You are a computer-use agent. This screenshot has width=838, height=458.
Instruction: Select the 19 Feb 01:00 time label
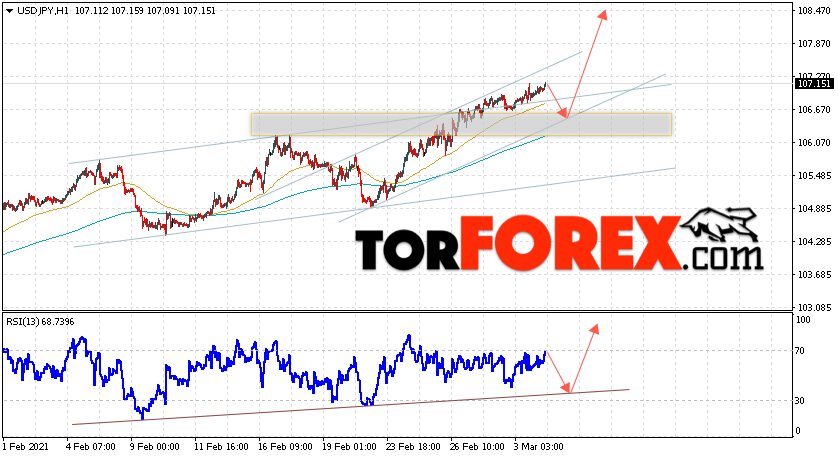(350, 446)
